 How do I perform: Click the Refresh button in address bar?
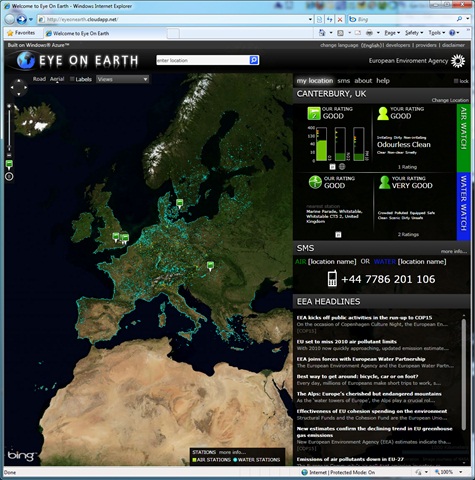[330, 19]
